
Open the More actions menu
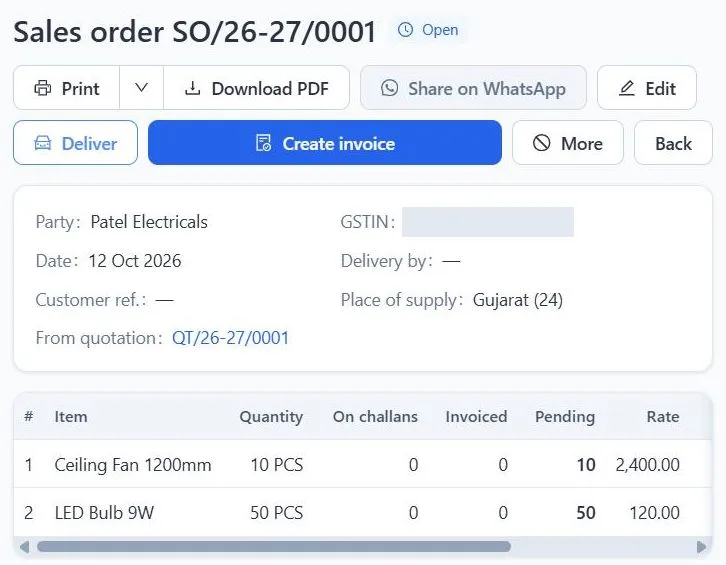tap(568, 143)
